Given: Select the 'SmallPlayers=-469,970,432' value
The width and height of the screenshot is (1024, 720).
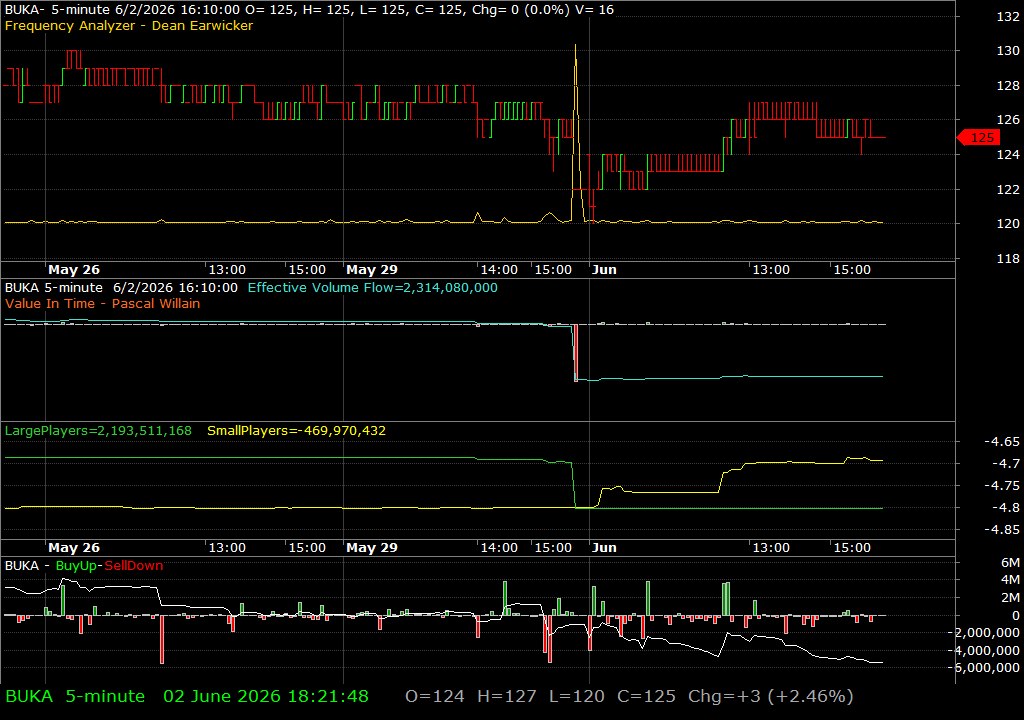Looking at the screenshot, I should coord(296,431).
